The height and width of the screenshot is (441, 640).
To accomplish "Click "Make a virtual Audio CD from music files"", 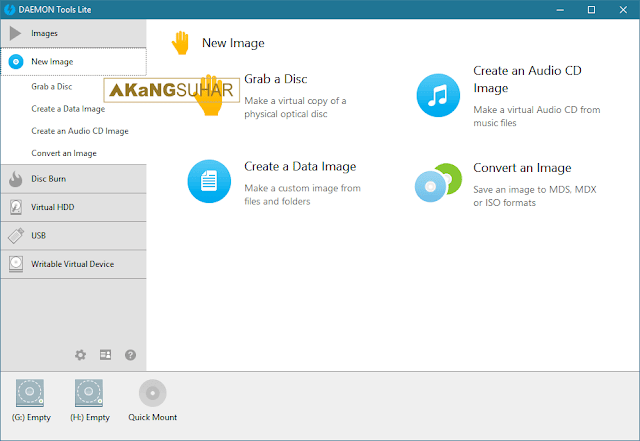I will [537, 116].
